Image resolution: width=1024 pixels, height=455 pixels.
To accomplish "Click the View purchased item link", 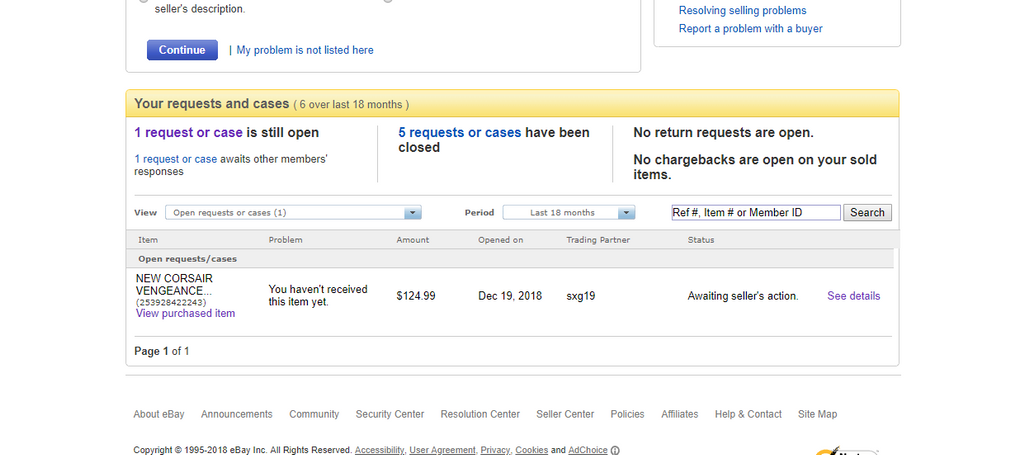I will tap(185, 313).
